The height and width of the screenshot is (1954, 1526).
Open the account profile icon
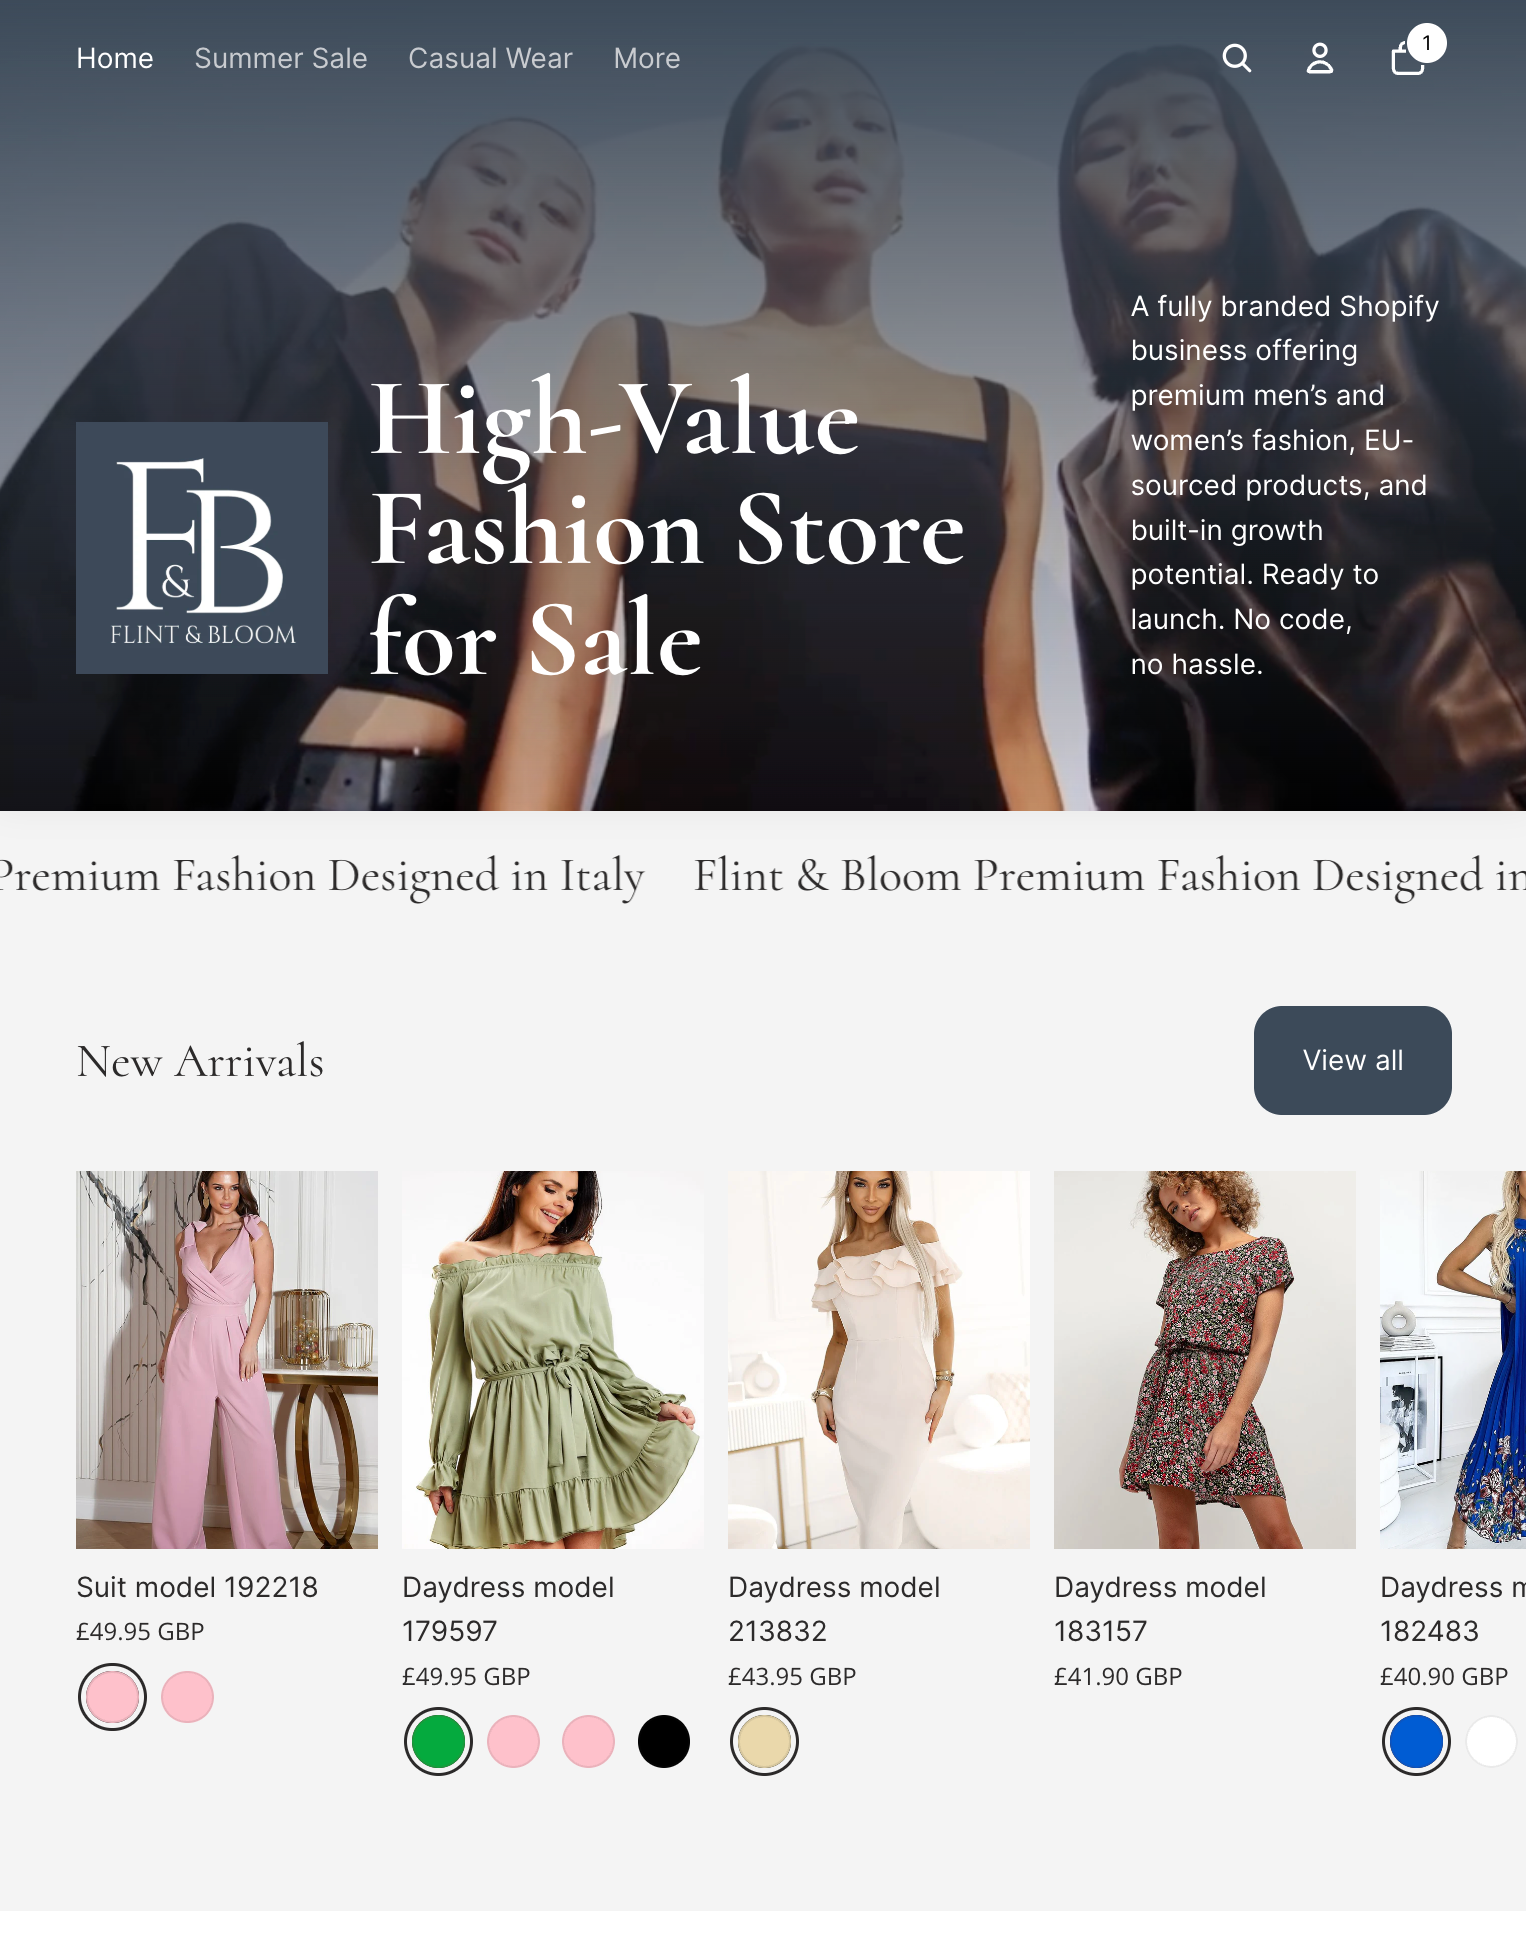[1320, 58]
